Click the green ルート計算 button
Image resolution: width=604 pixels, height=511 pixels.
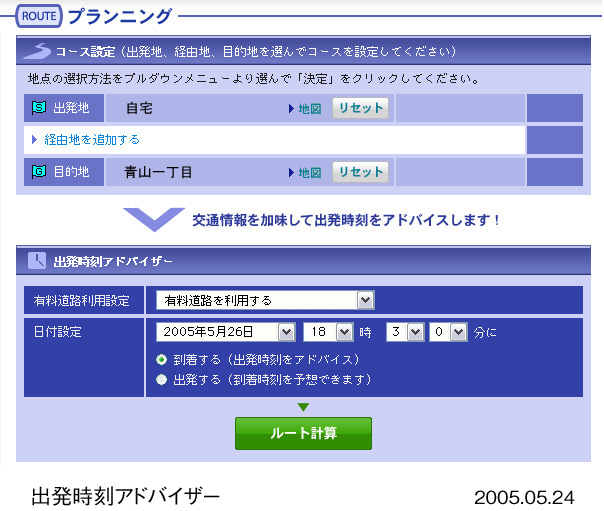click(303, 434)
